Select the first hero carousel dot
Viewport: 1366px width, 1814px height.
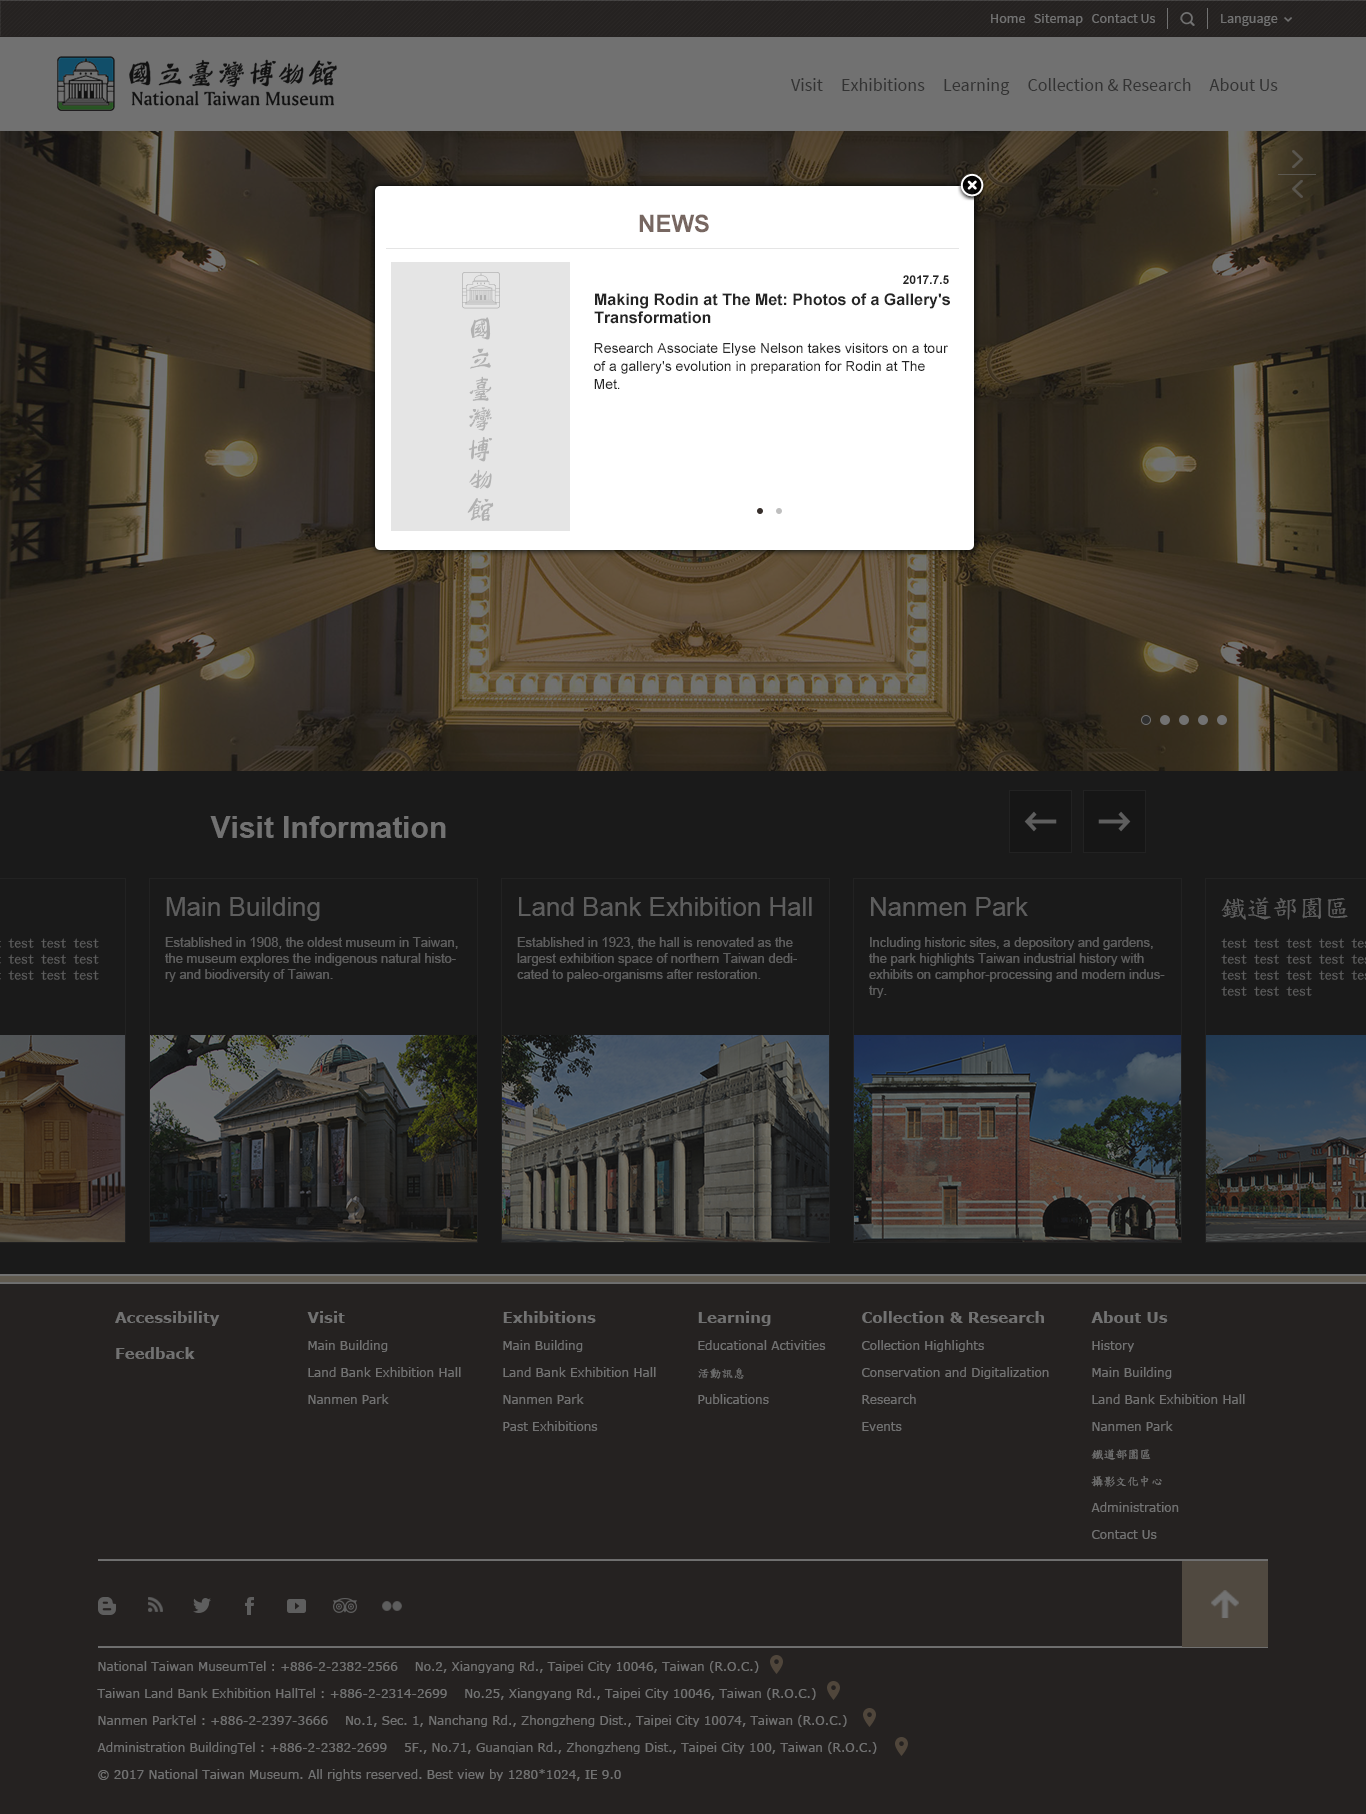click(x=1146, y=720)
